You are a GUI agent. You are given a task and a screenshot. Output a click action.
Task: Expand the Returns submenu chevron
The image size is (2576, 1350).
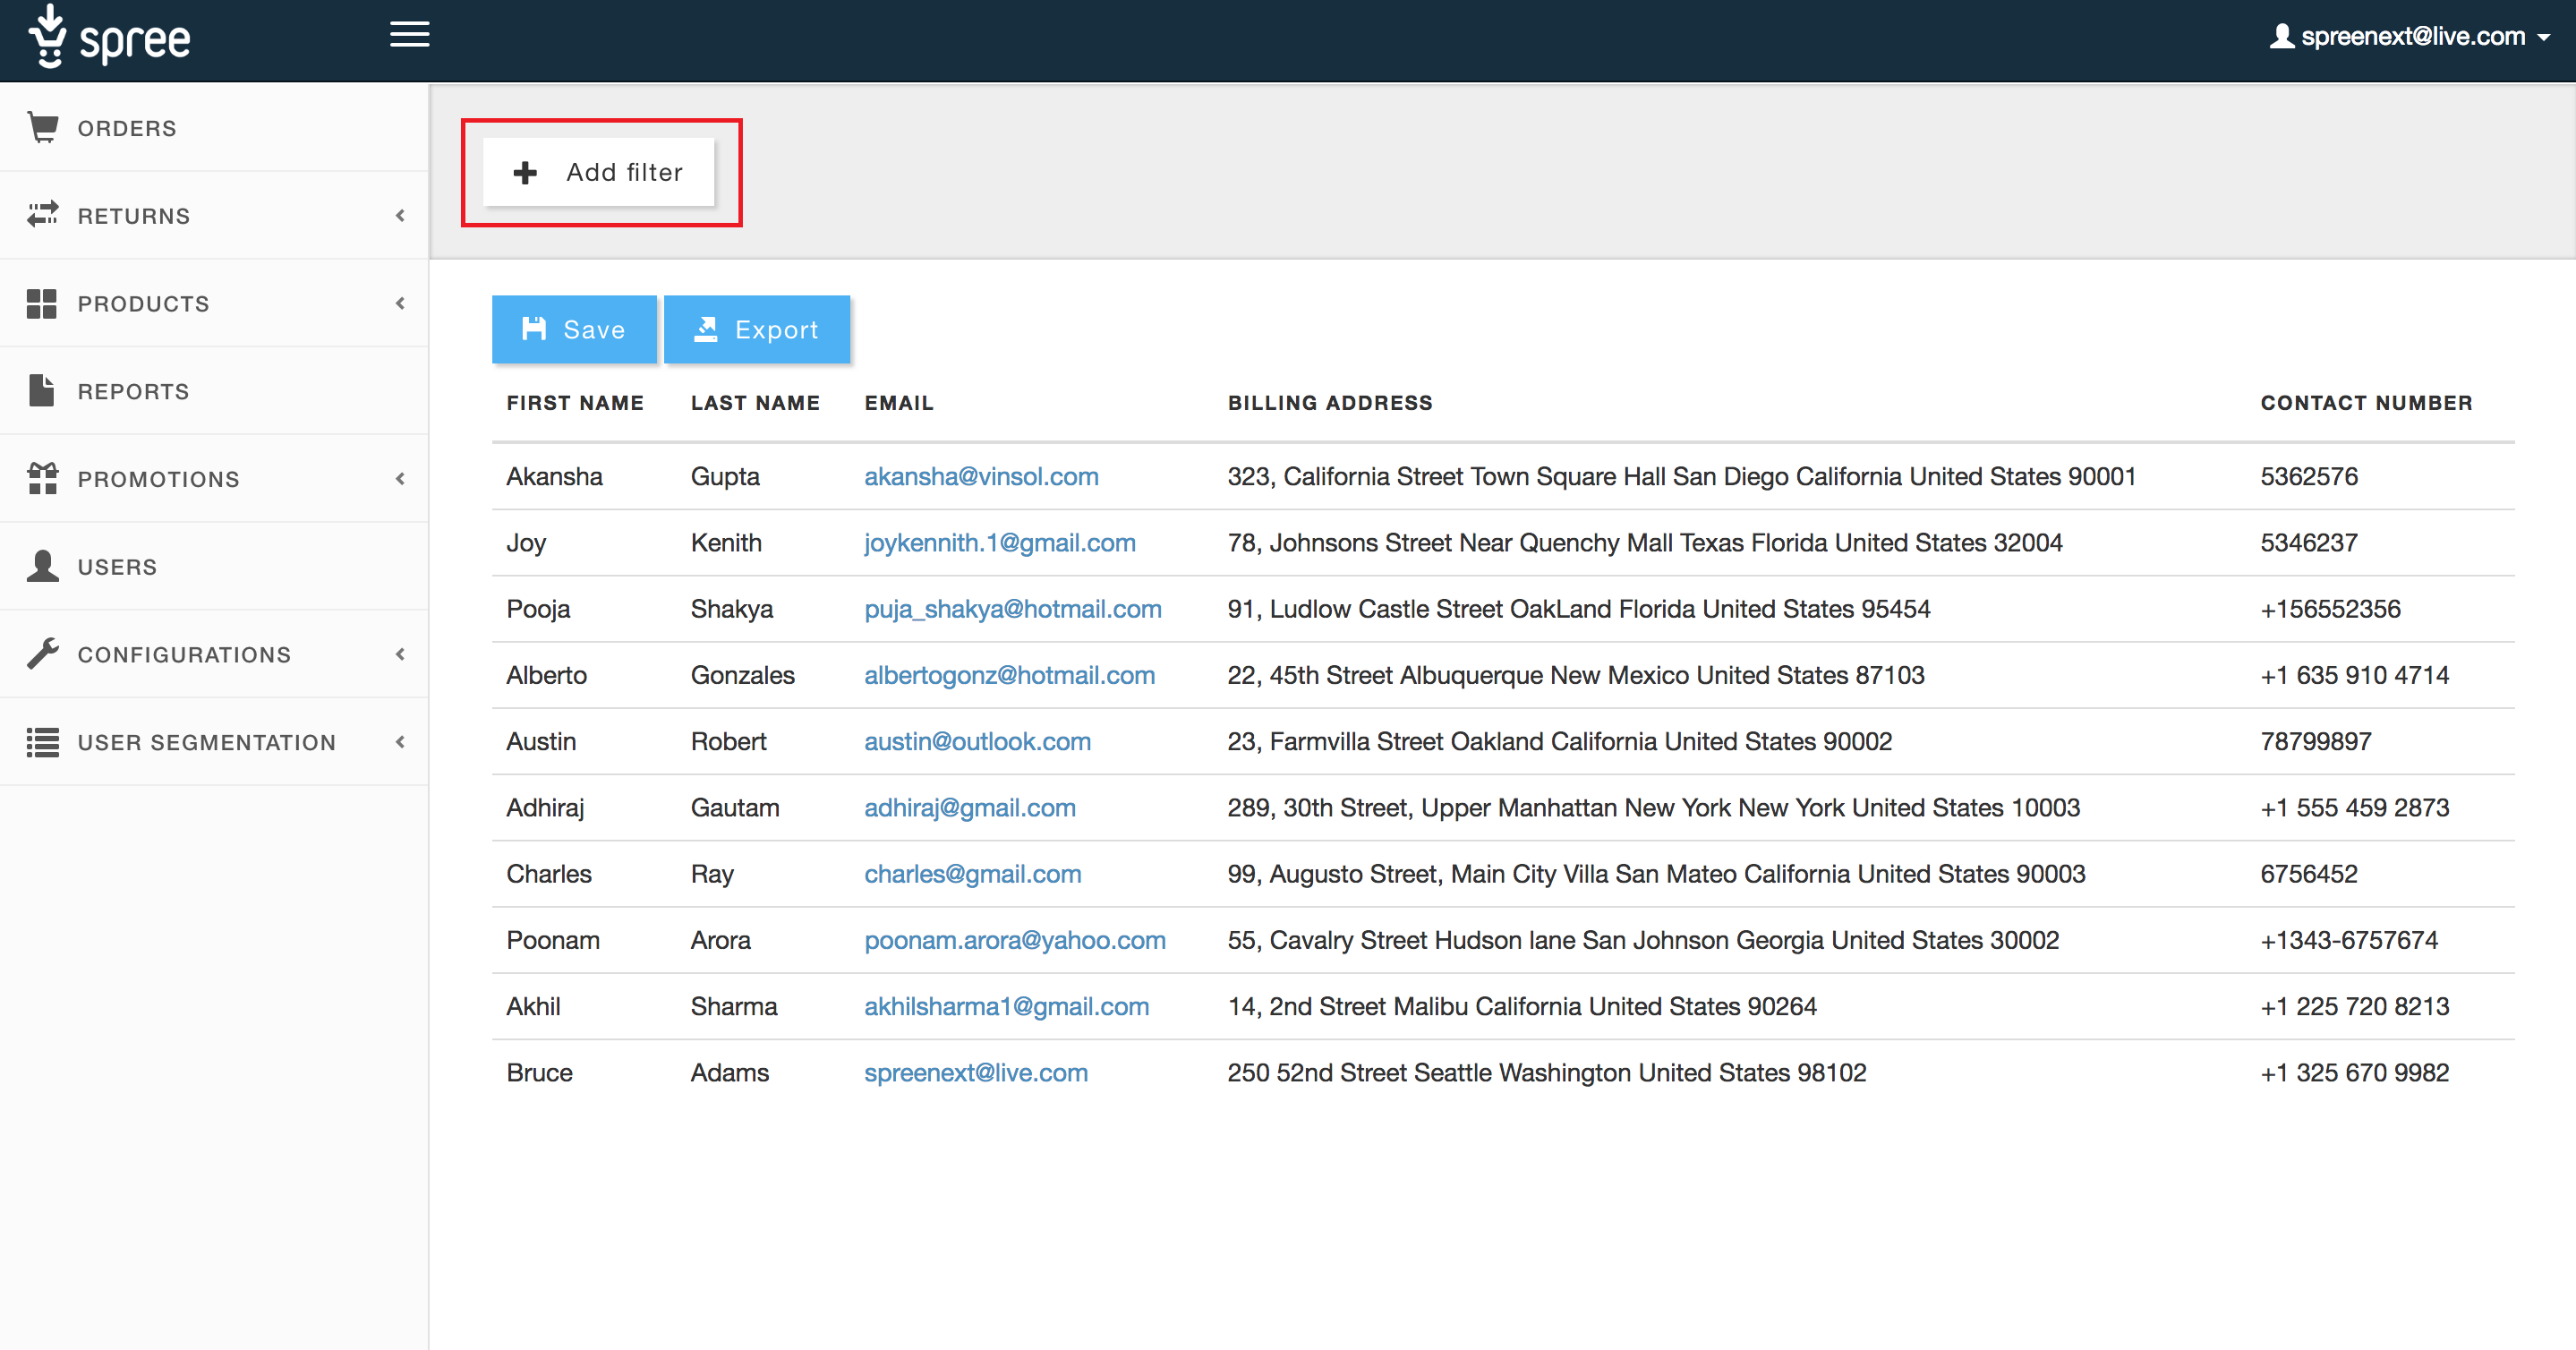click(x=400, y=215)
